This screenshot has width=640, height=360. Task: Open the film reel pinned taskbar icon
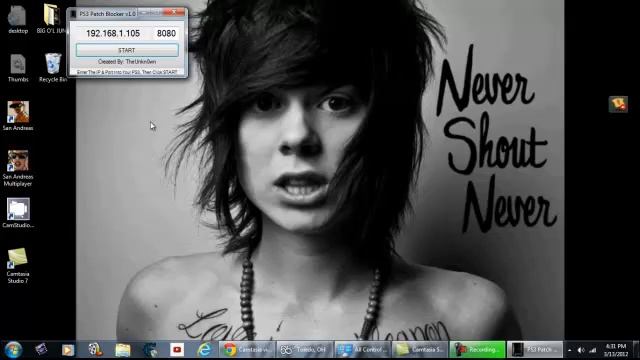[x=95, y=350]
